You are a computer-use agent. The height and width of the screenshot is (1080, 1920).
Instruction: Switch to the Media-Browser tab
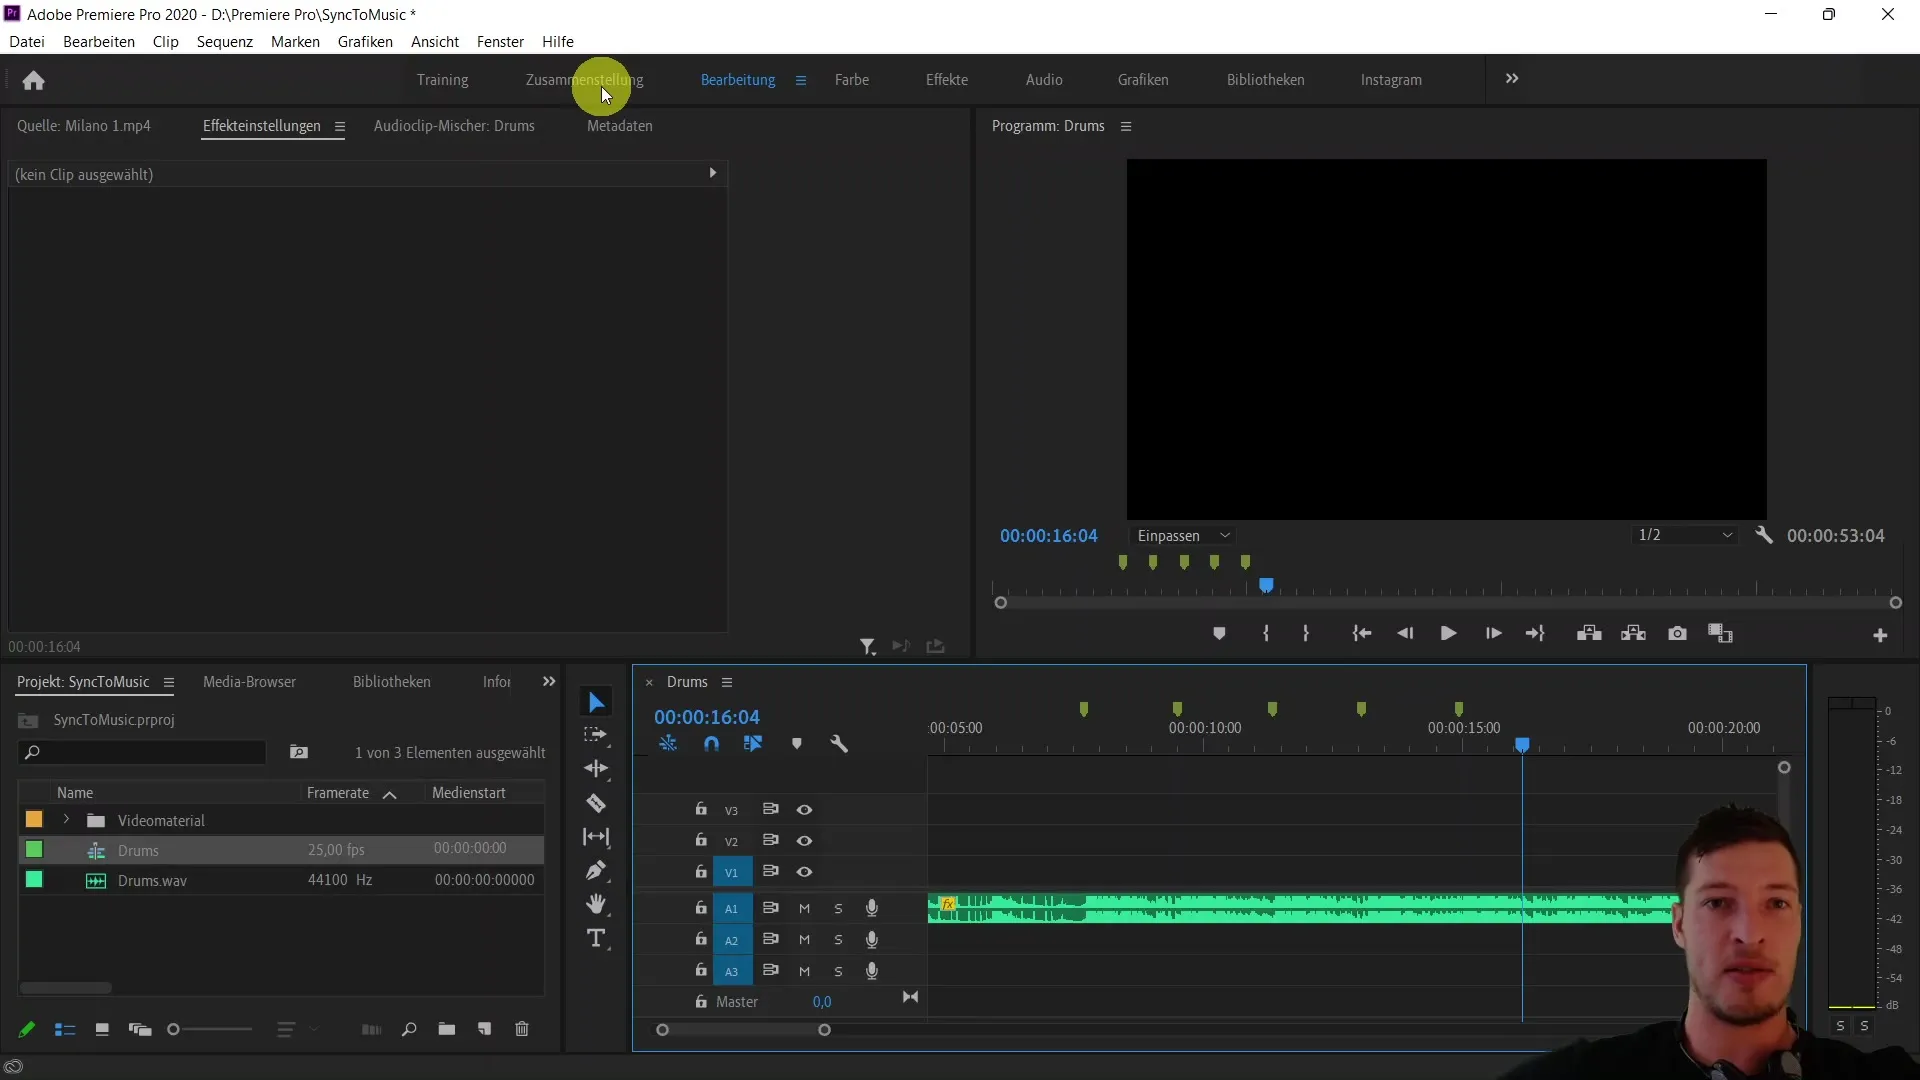249,682
